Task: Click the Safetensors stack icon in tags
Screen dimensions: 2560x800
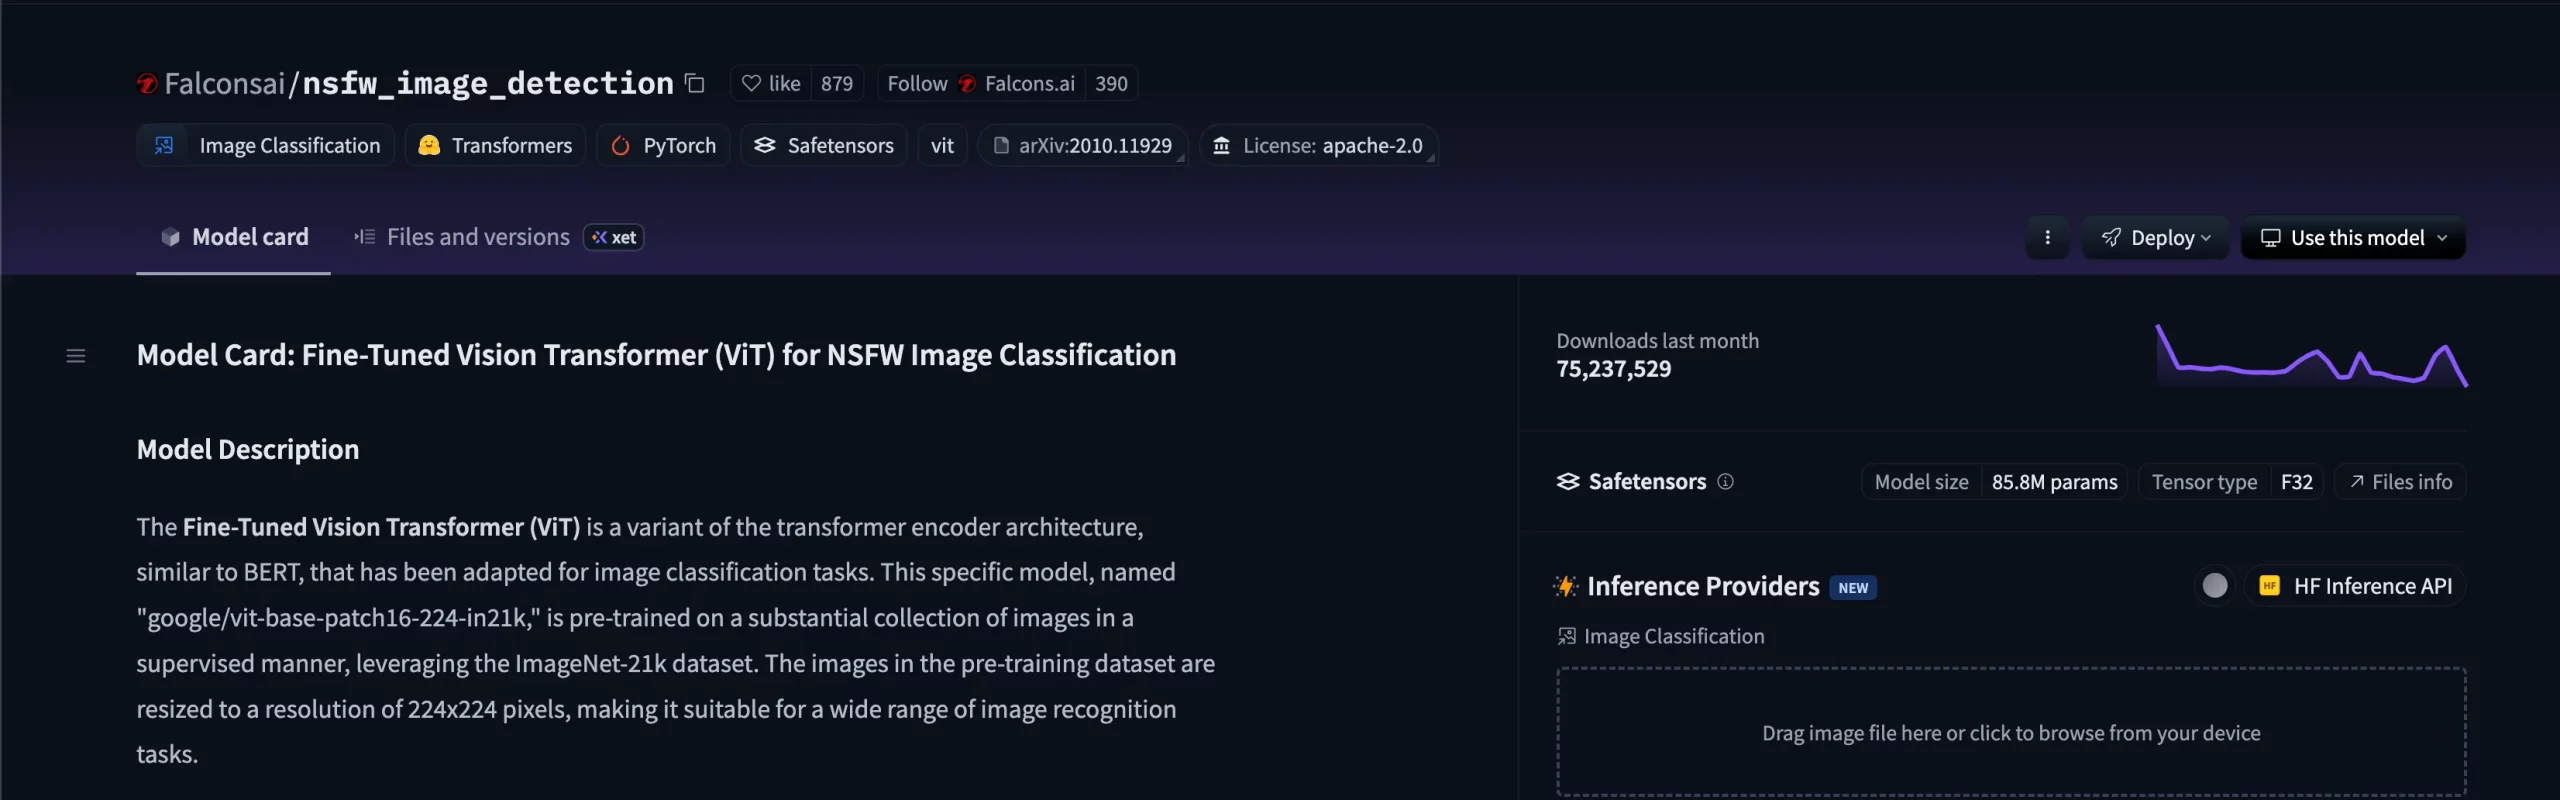Action: point(765,146)
